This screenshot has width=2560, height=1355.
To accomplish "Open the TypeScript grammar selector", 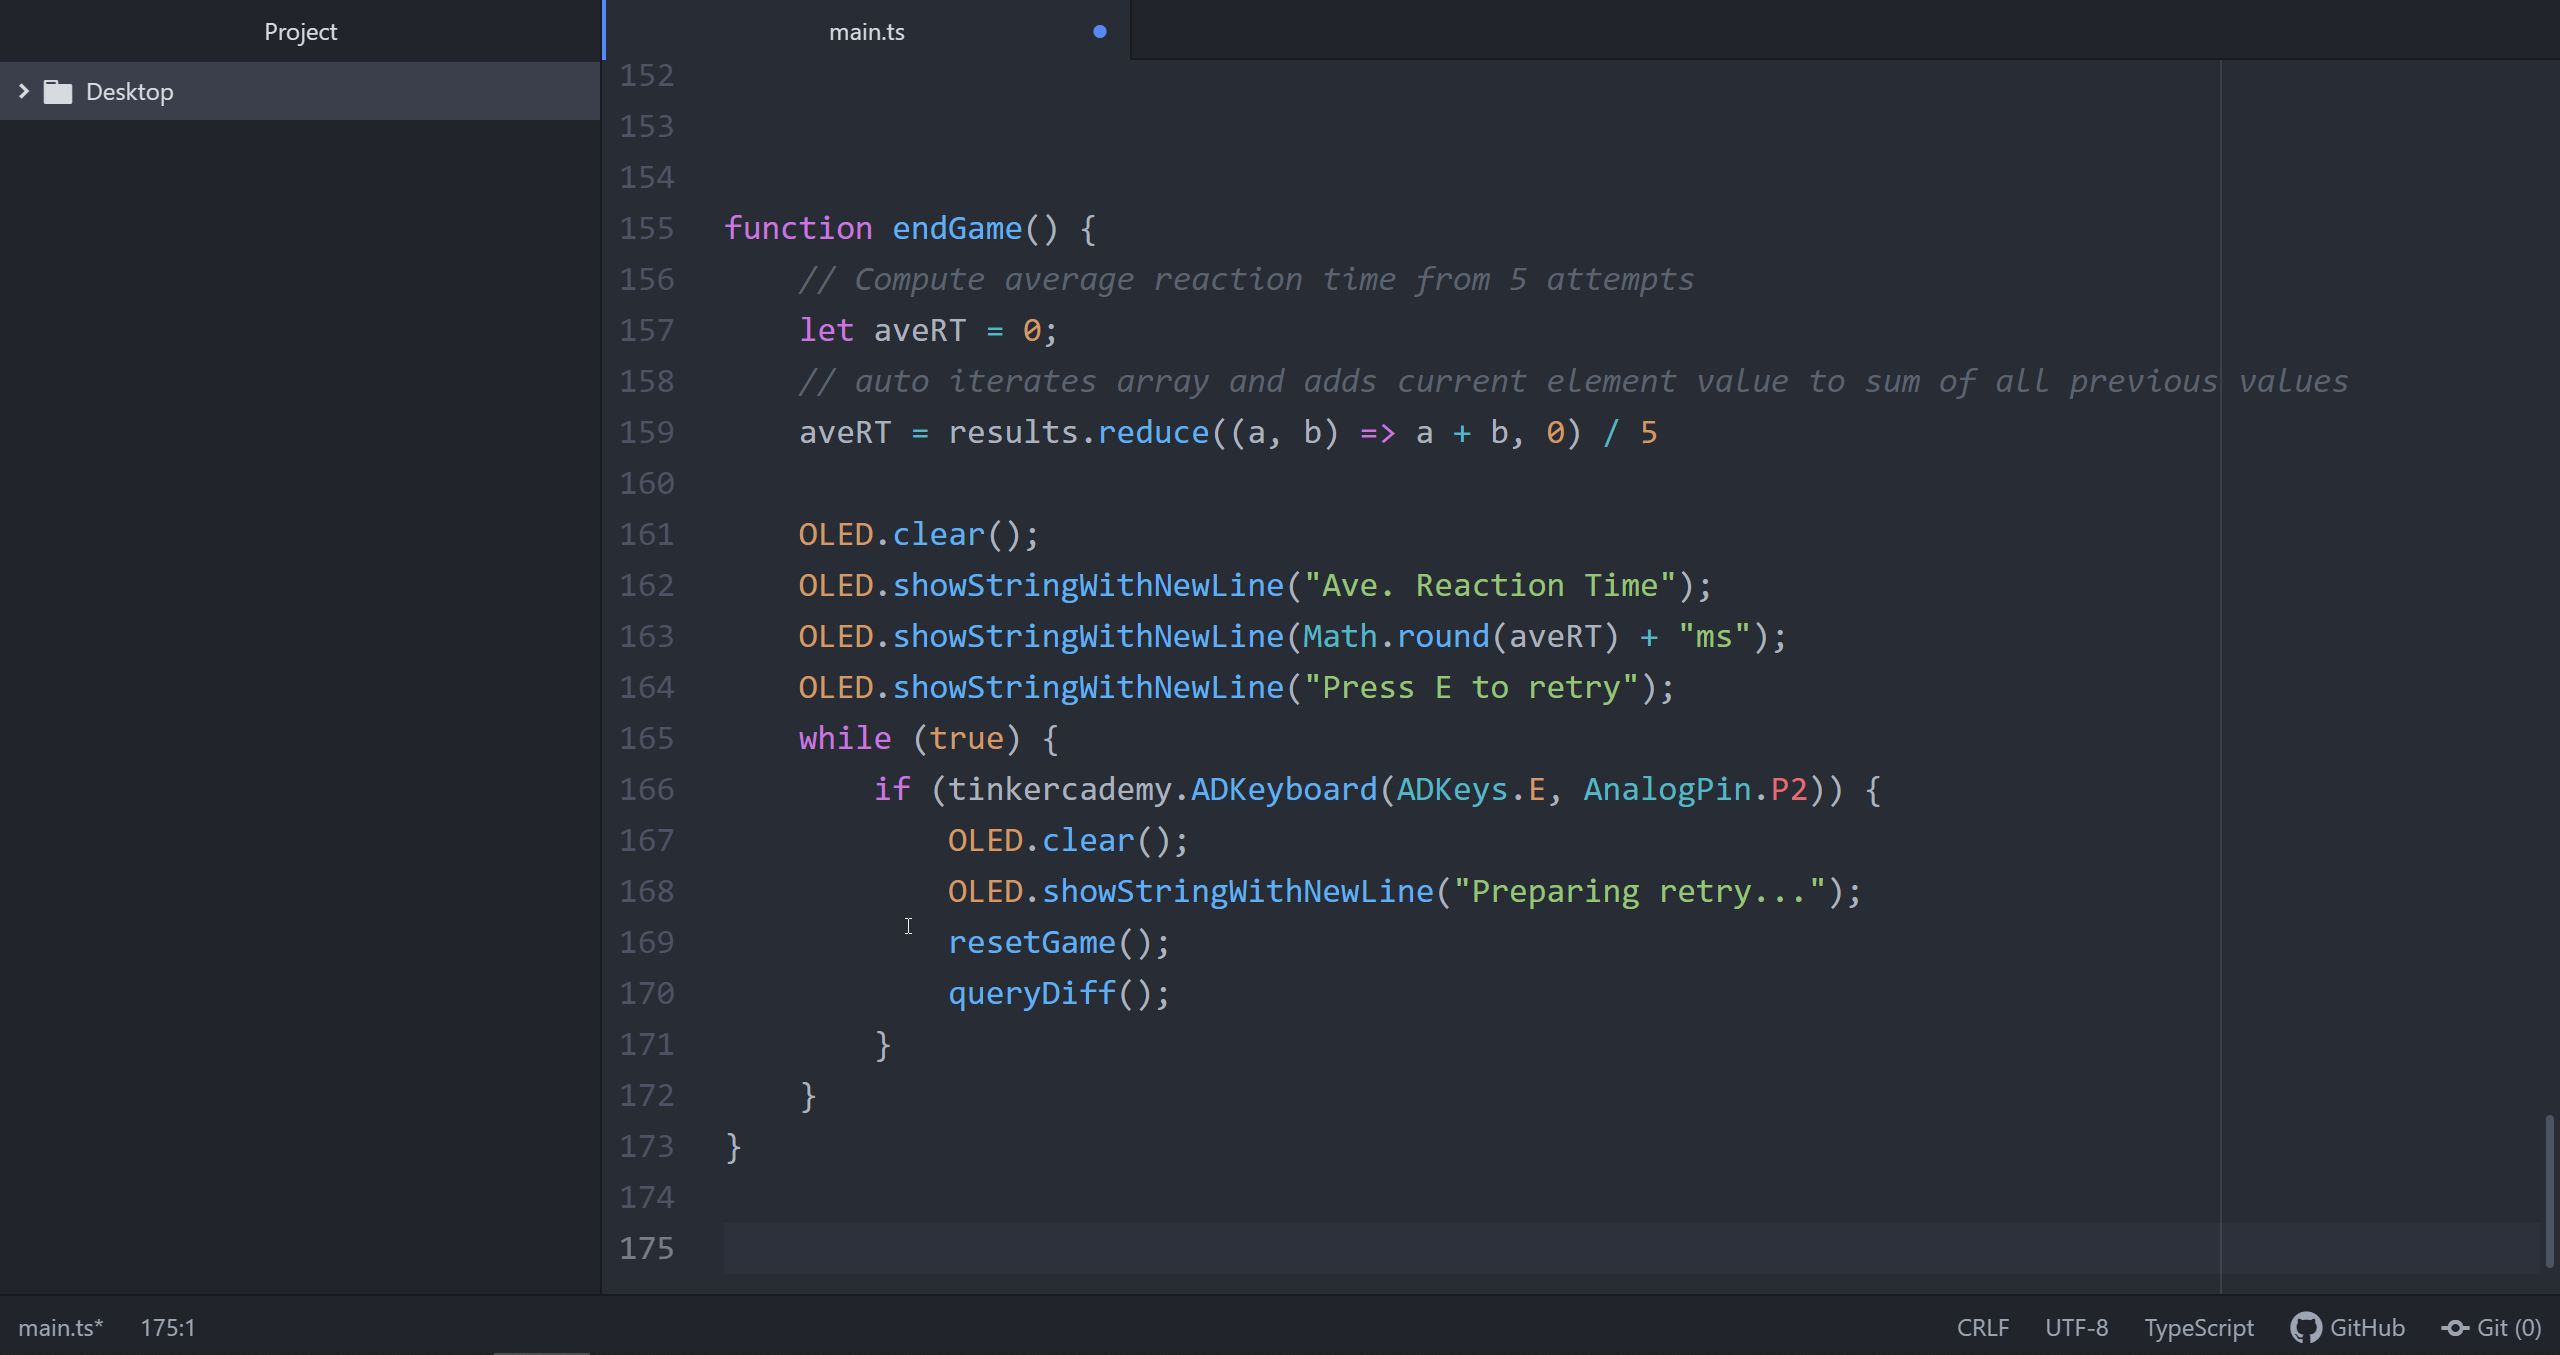I will (2198, 1328).
